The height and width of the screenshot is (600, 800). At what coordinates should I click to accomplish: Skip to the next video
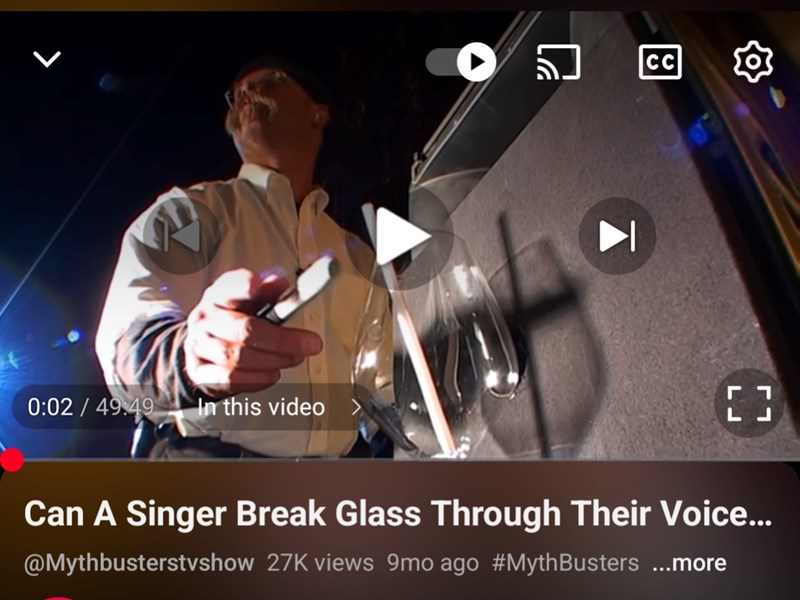point(617,236)
